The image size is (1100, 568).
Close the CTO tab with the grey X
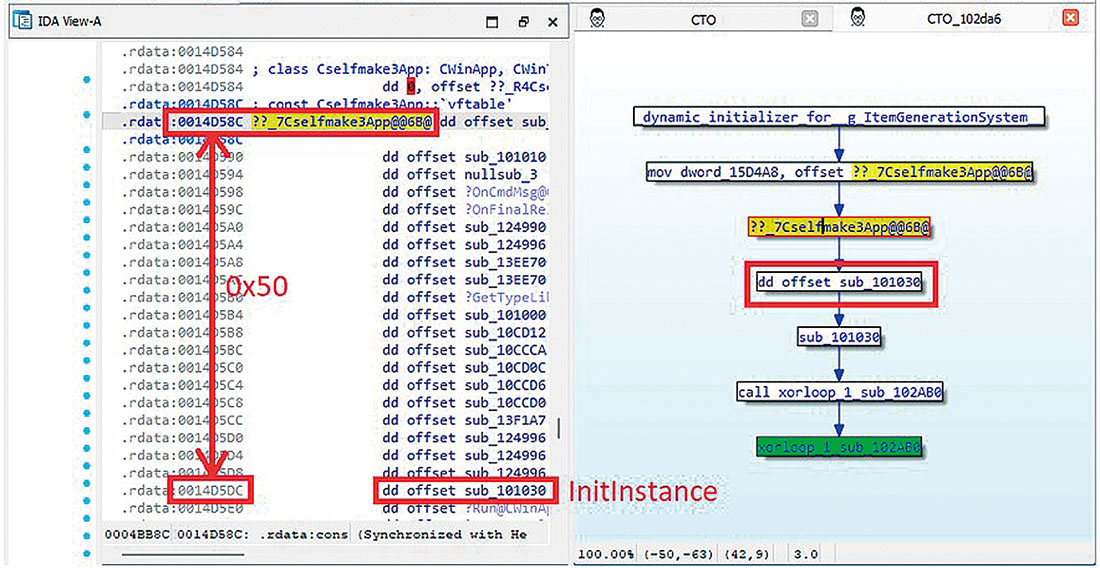810,19
